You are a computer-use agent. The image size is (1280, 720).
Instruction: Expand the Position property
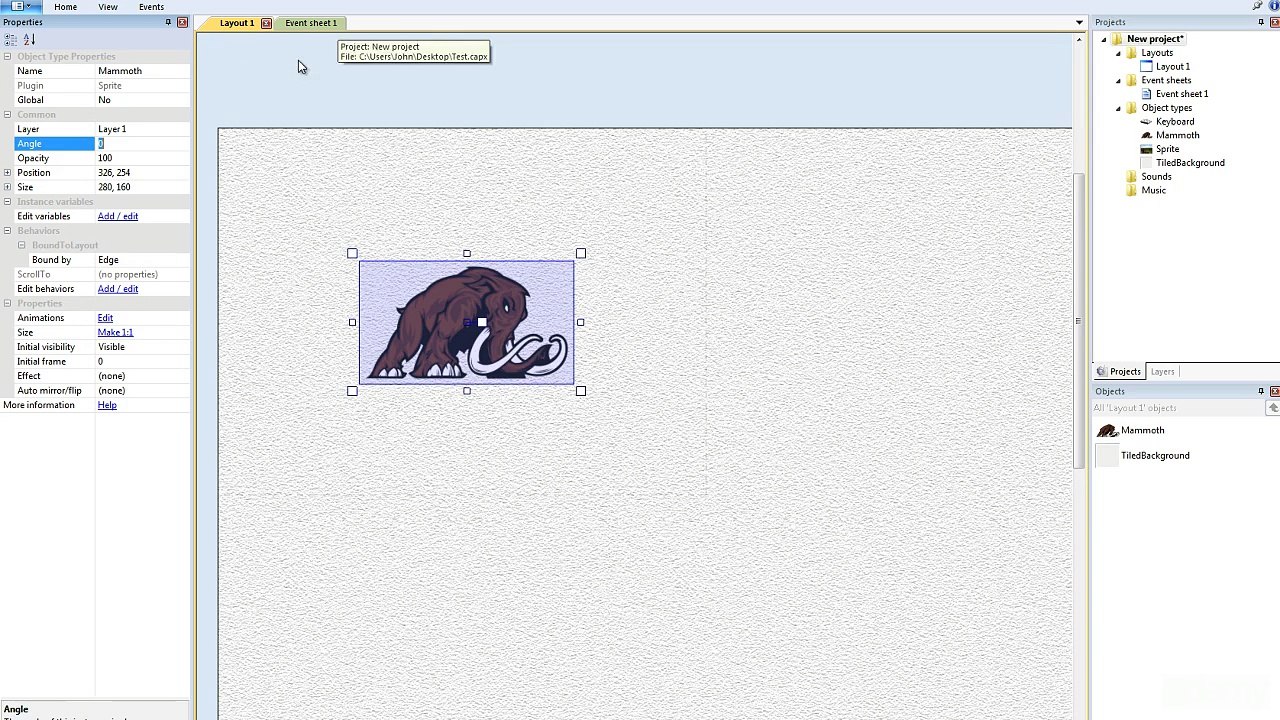pos(7,172)
